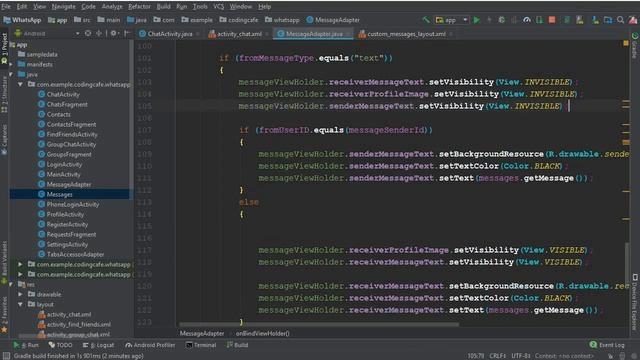Viewport: 640px width, 360px height.
Task: Open the Refactor menu
Action: [x=139, y=7]
